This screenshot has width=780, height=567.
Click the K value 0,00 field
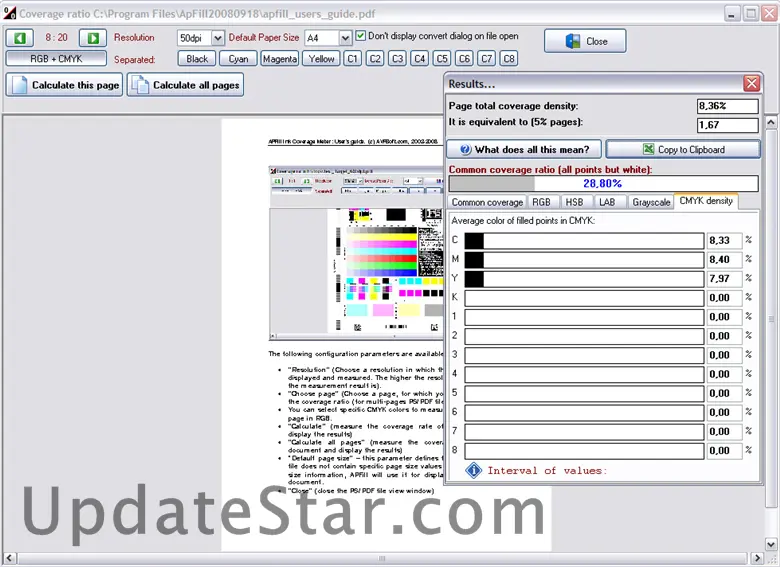click(724, 298)
